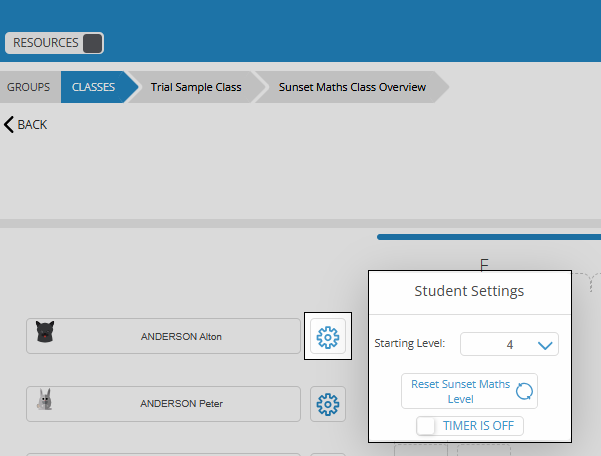The width and height of the screenshot is (601, 456).
Task: Go to GROUPS breadcrumb tab
Action: click(x=28, y=87)
